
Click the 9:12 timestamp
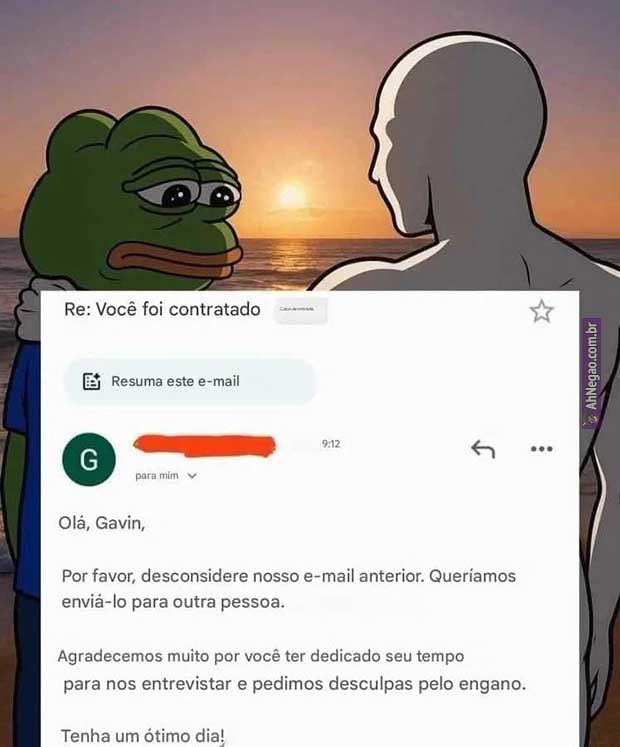coord(331,444)
